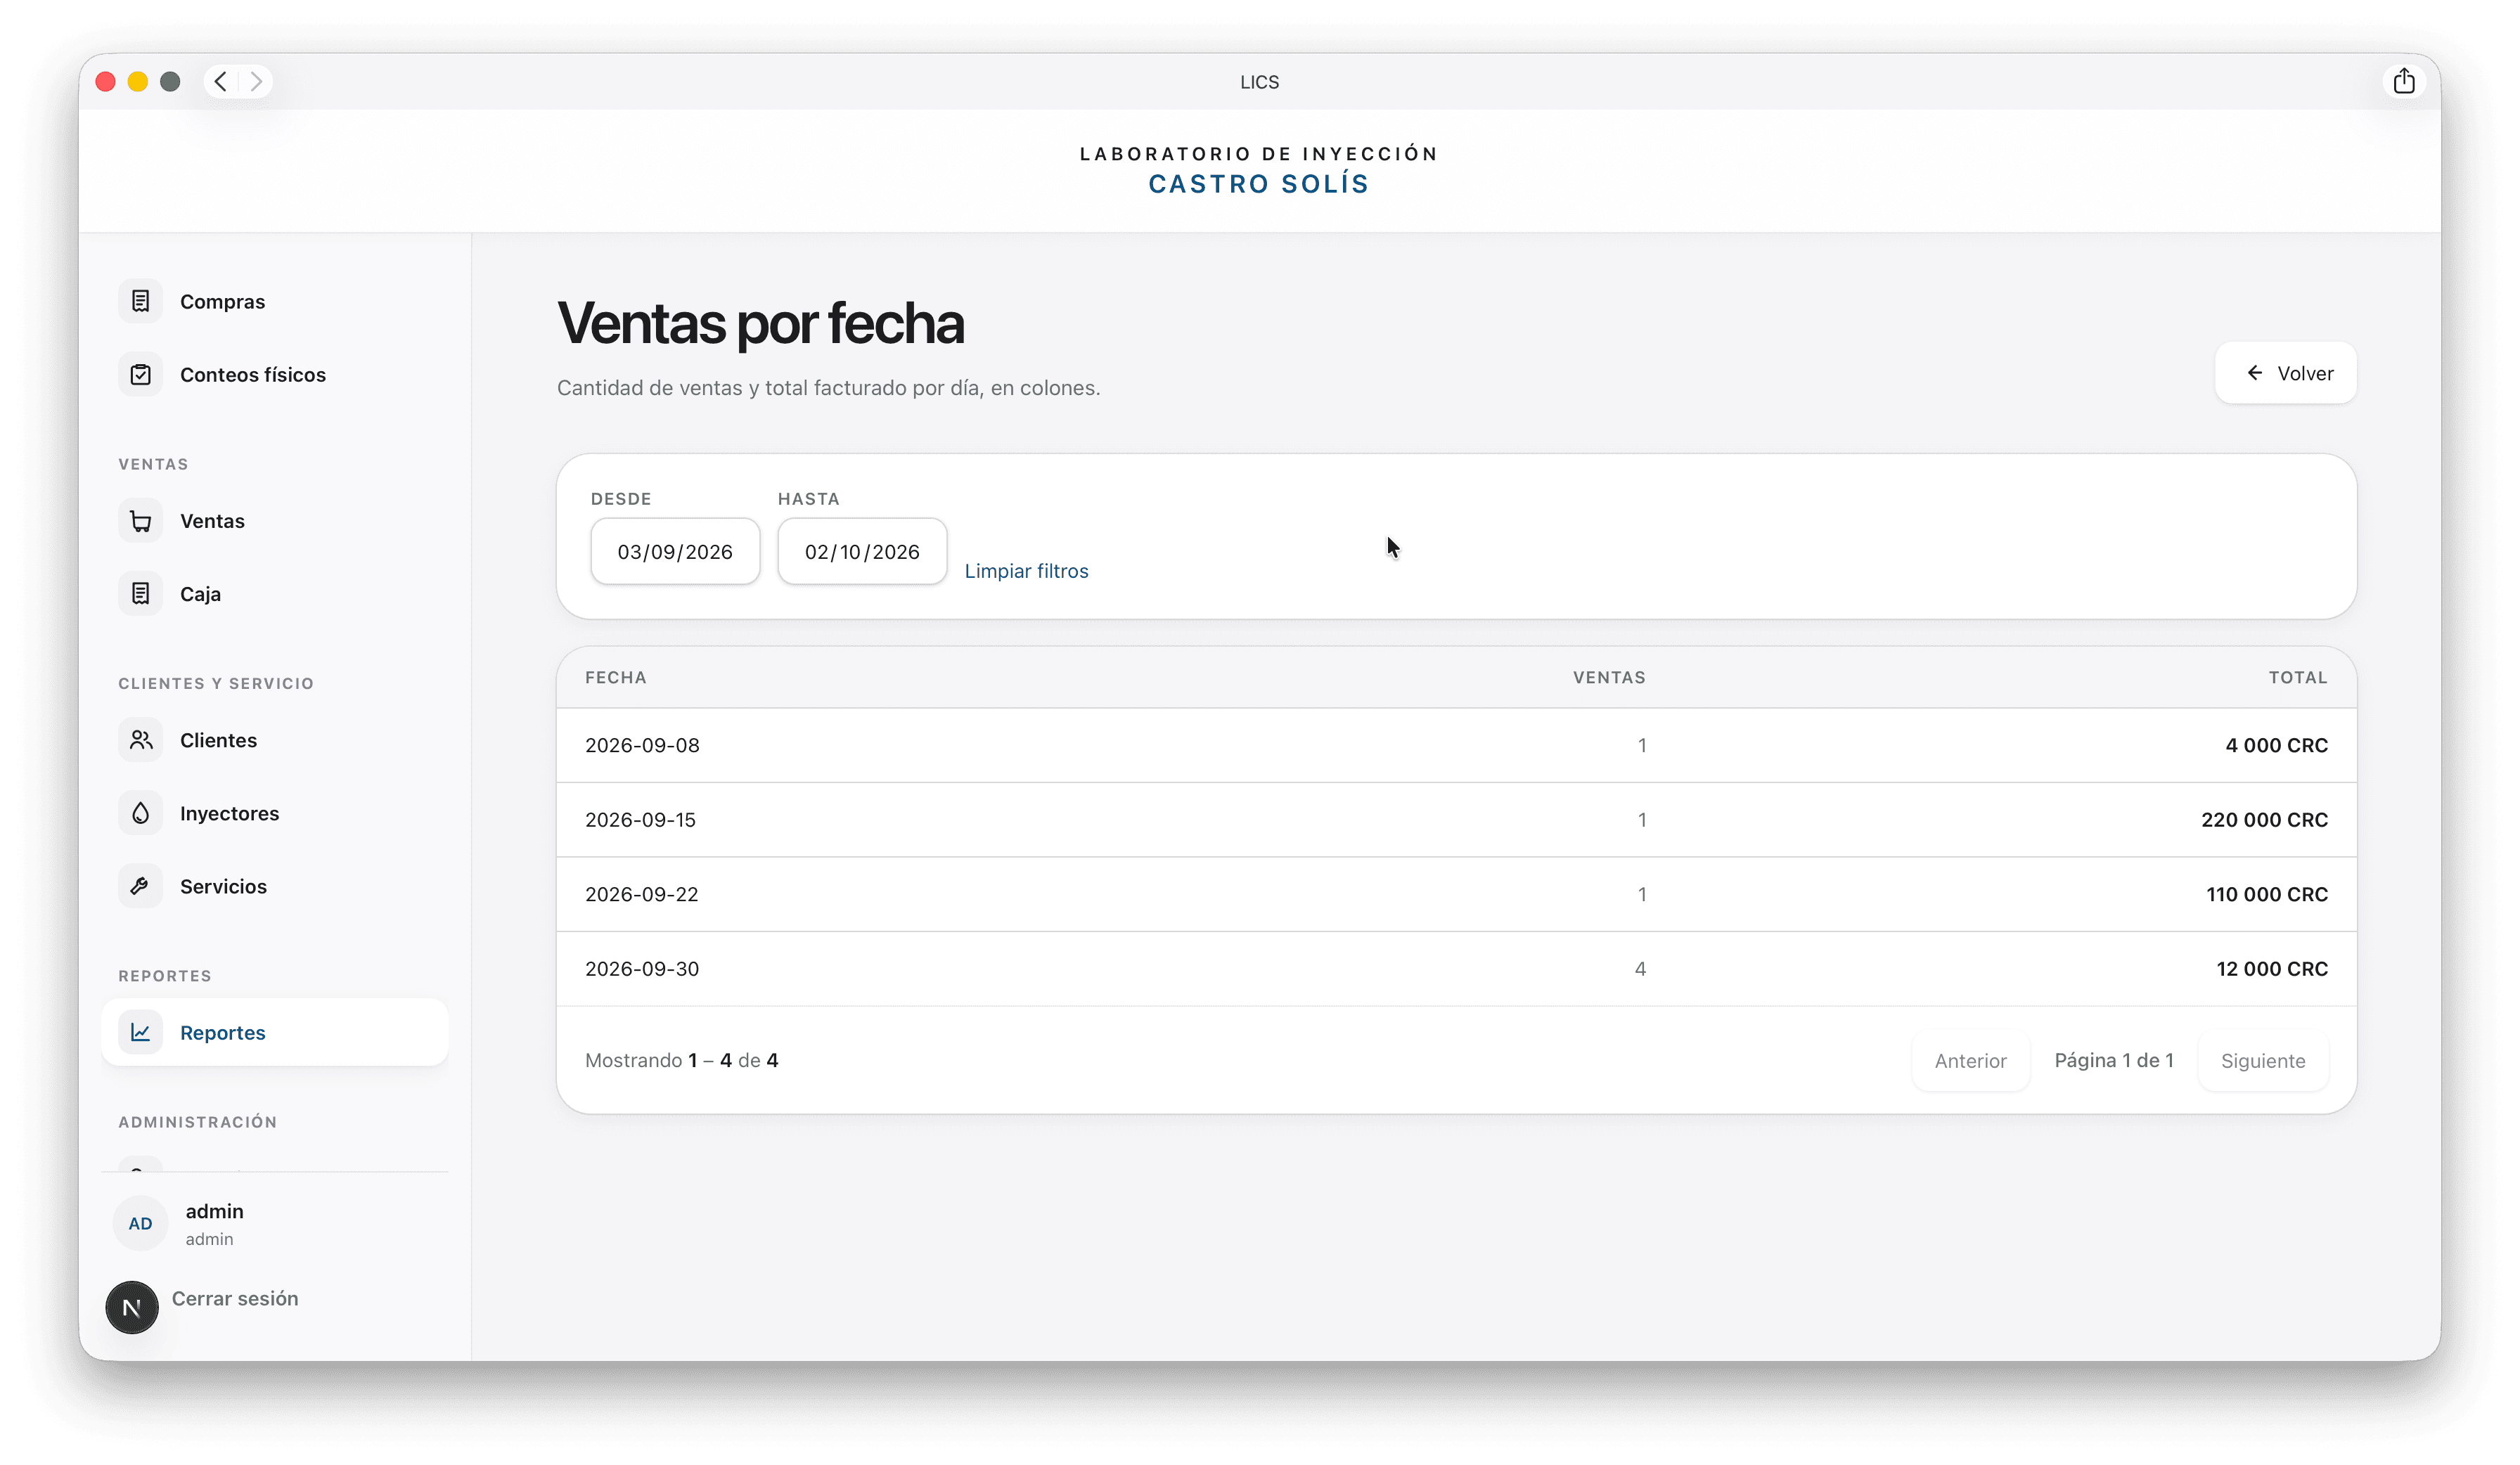Click the Siguiente pagination button
2520x1465 pixels.
[x=2263, y=1061]
